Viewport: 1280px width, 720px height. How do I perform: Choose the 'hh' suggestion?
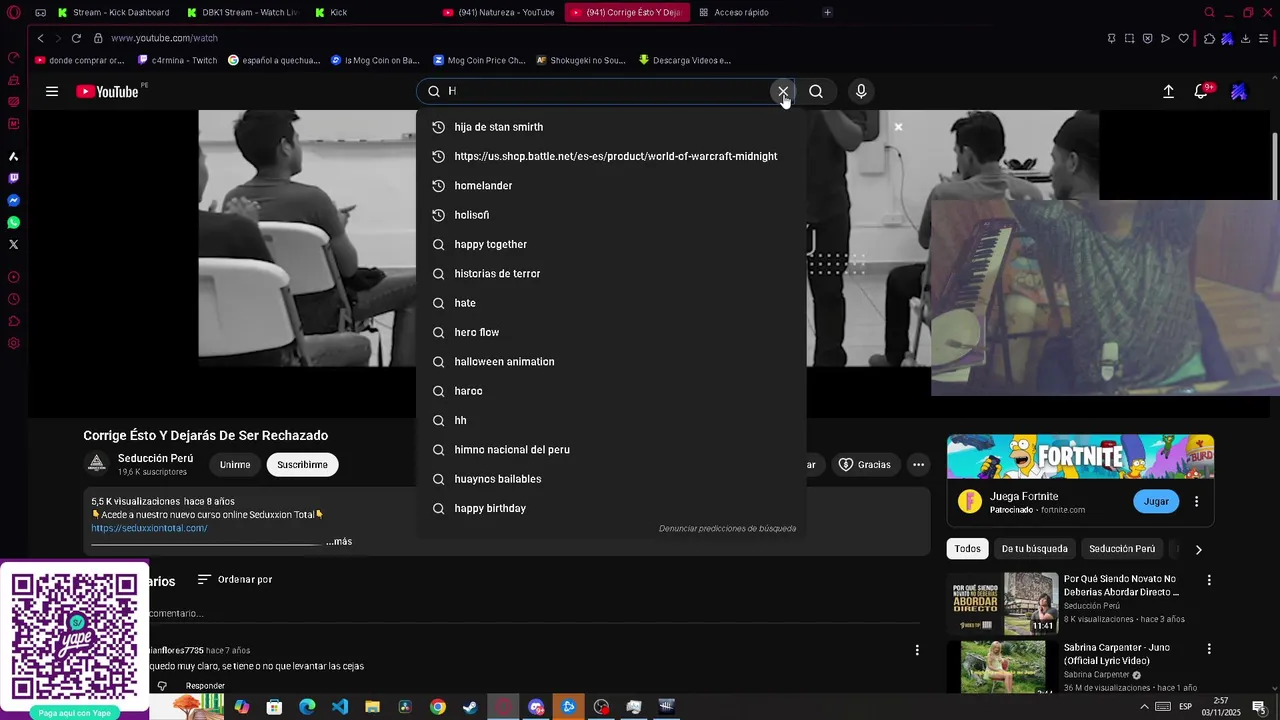click(611, 420)
